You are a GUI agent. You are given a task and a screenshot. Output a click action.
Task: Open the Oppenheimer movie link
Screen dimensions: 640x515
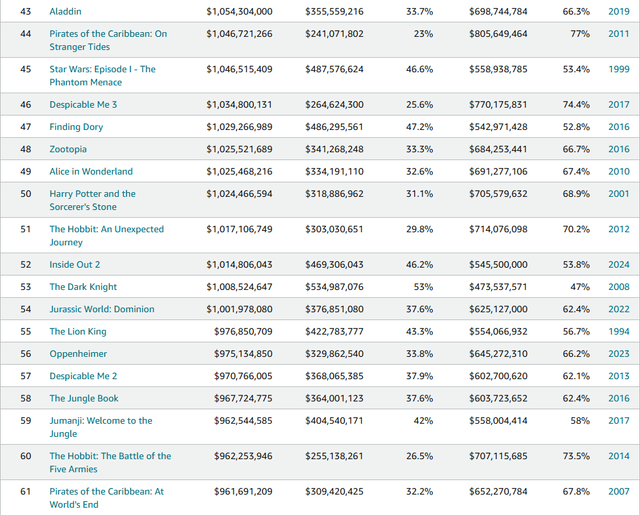(x=78, y=354)
